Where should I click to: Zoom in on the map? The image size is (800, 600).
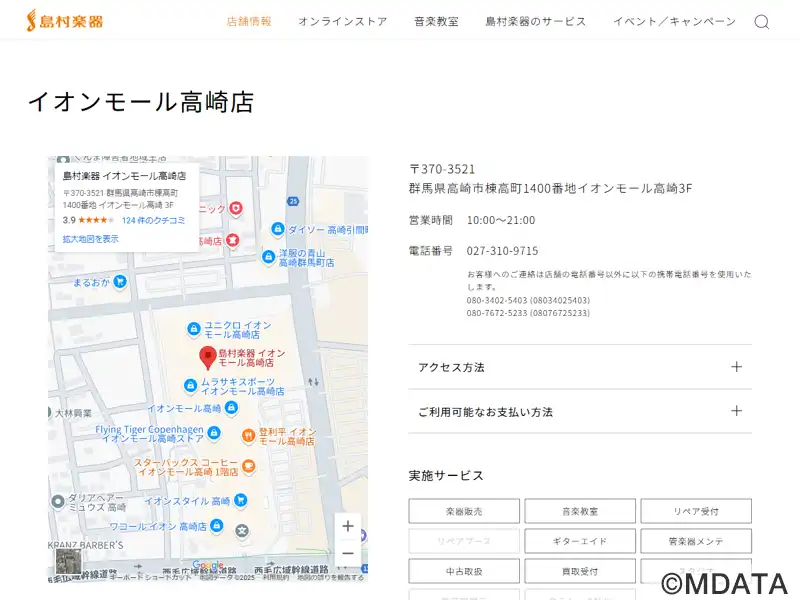point(348,526)
